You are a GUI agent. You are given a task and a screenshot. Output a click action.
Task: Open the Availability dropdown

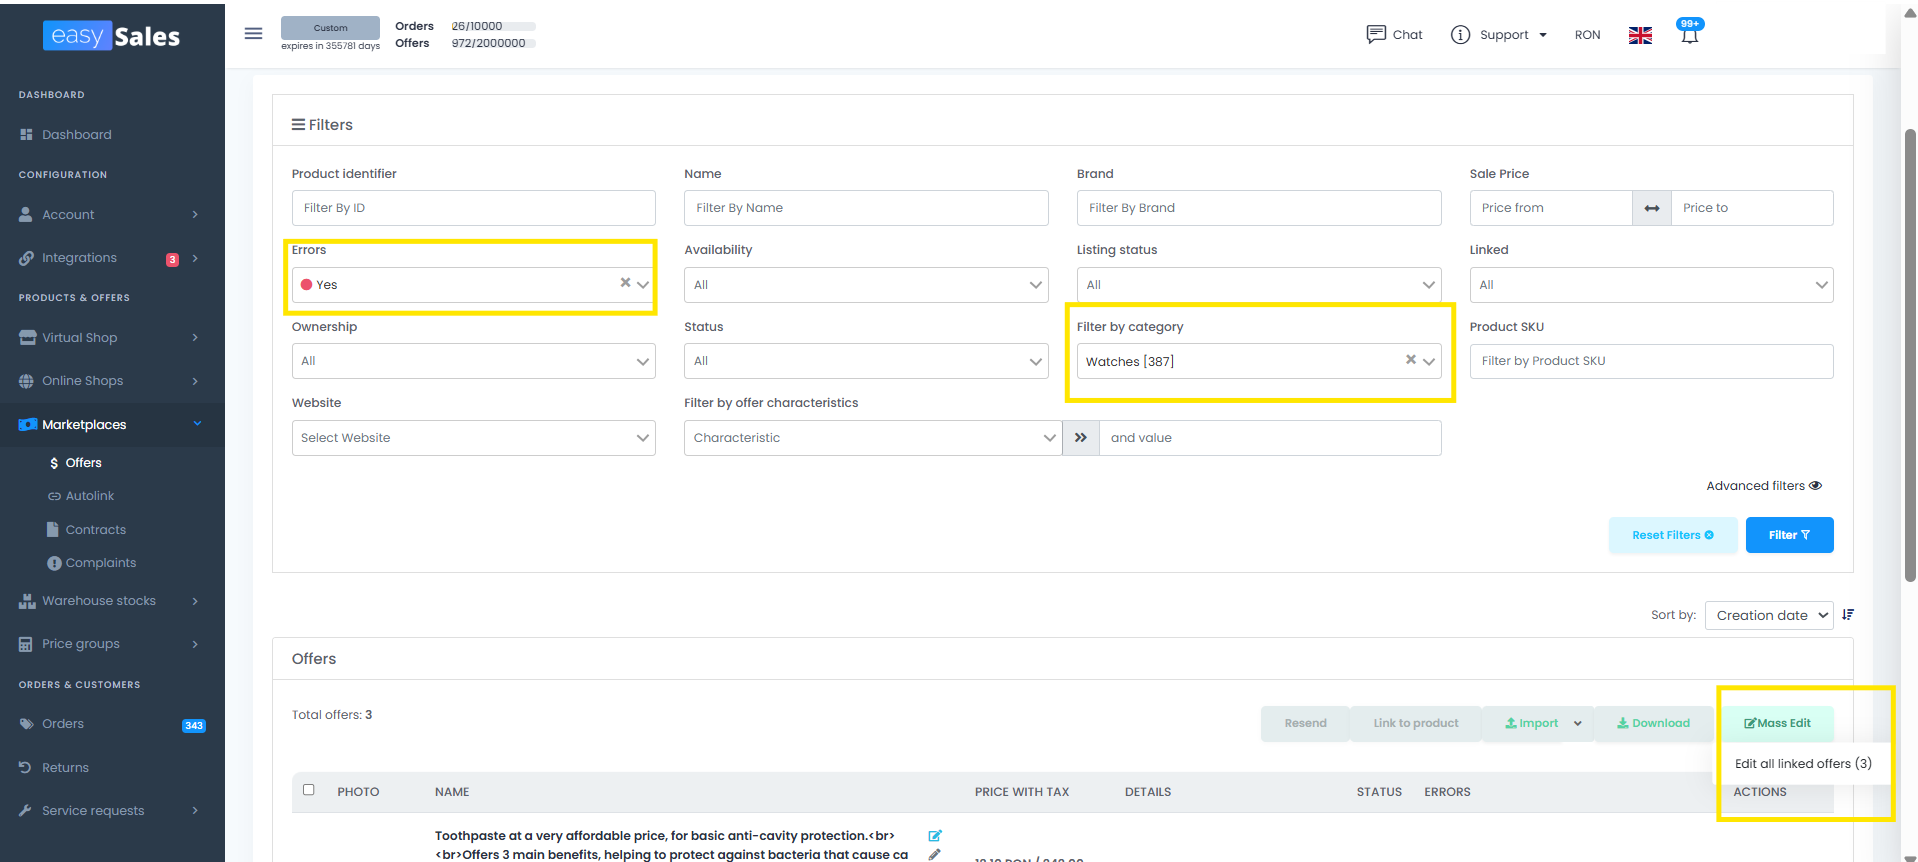point(866,285)
